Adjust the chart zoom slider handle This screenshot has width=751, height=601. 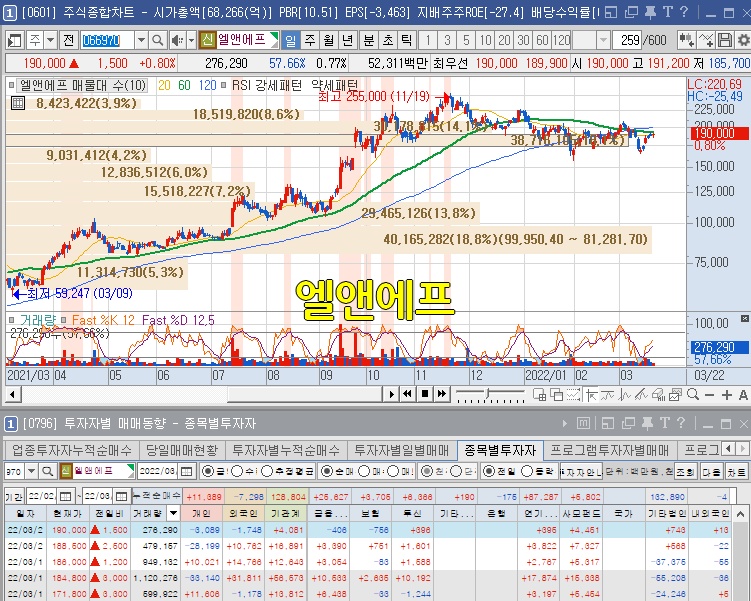[488, 394]
